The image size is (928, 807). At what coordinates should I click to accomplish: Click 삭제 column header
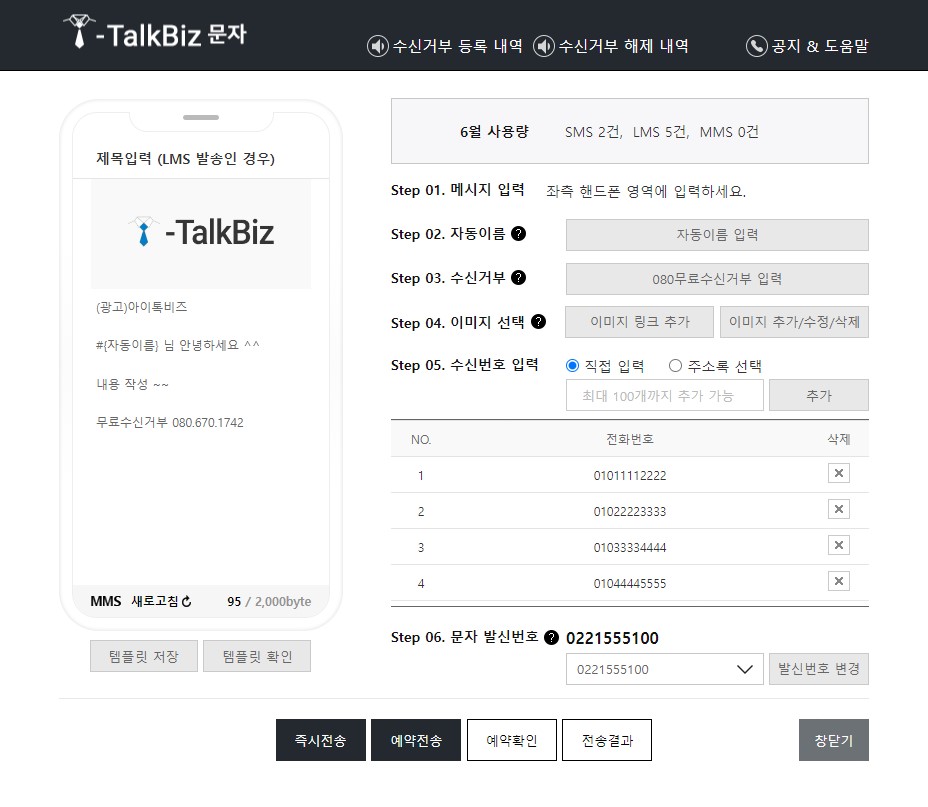click(x=839, y=439)
